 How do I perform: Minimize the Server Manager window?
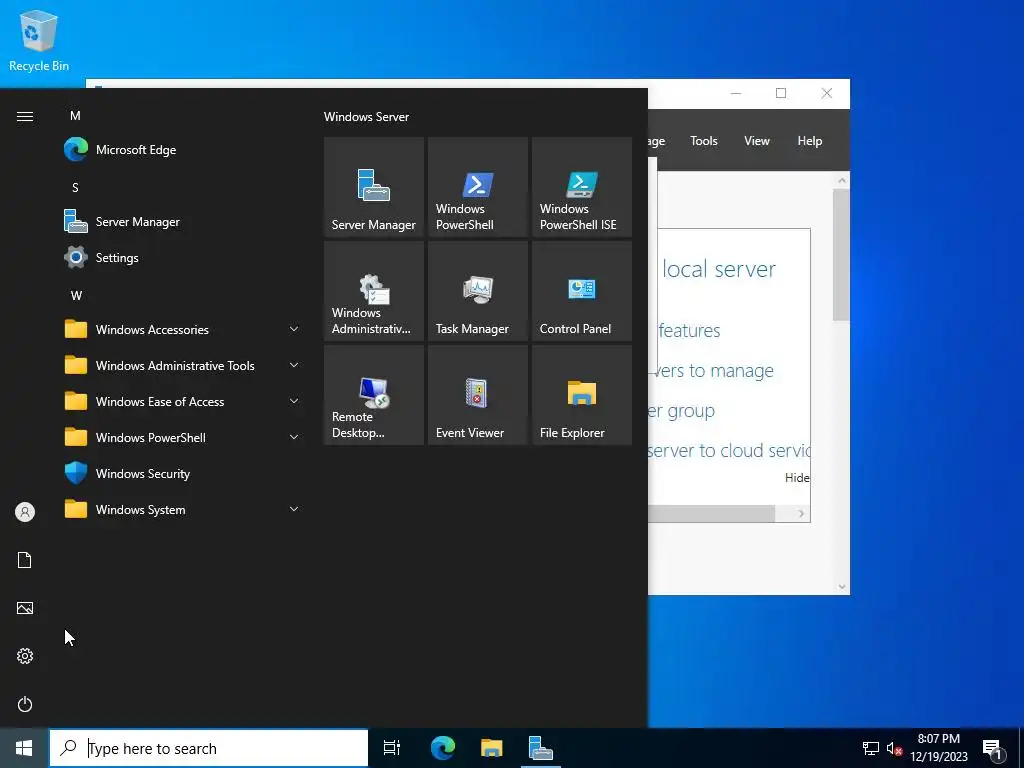tap(736, 93)
